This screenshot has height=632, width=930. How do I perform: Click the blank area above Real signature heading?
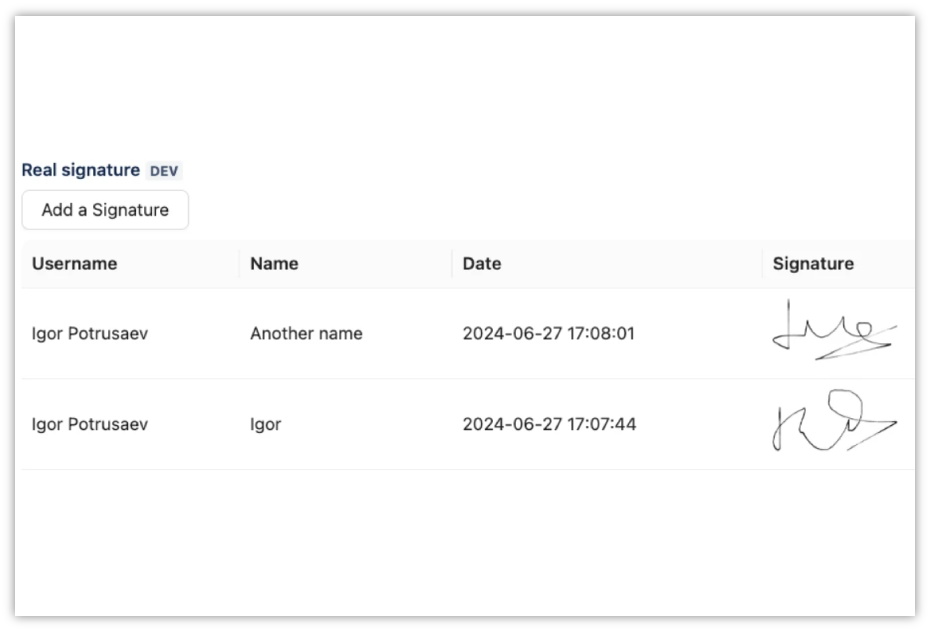467,86
